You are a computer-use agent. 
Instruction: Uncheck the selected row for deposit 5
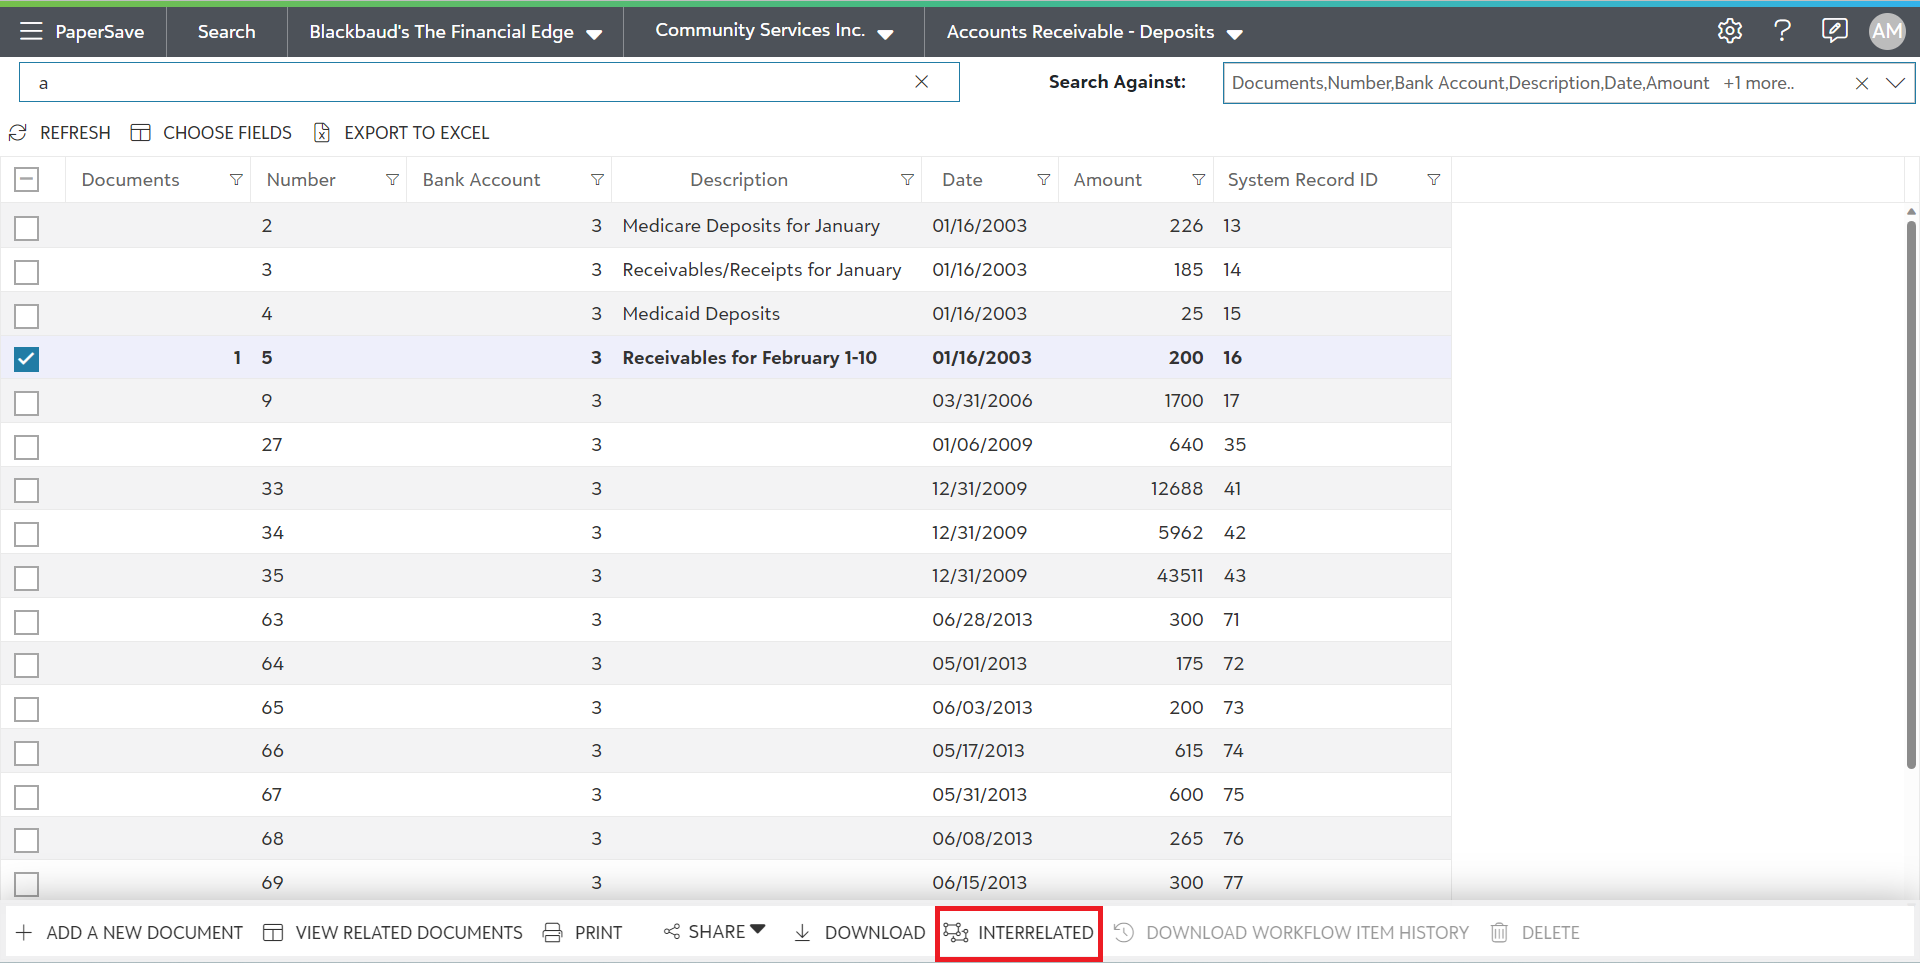pos(27,359)
